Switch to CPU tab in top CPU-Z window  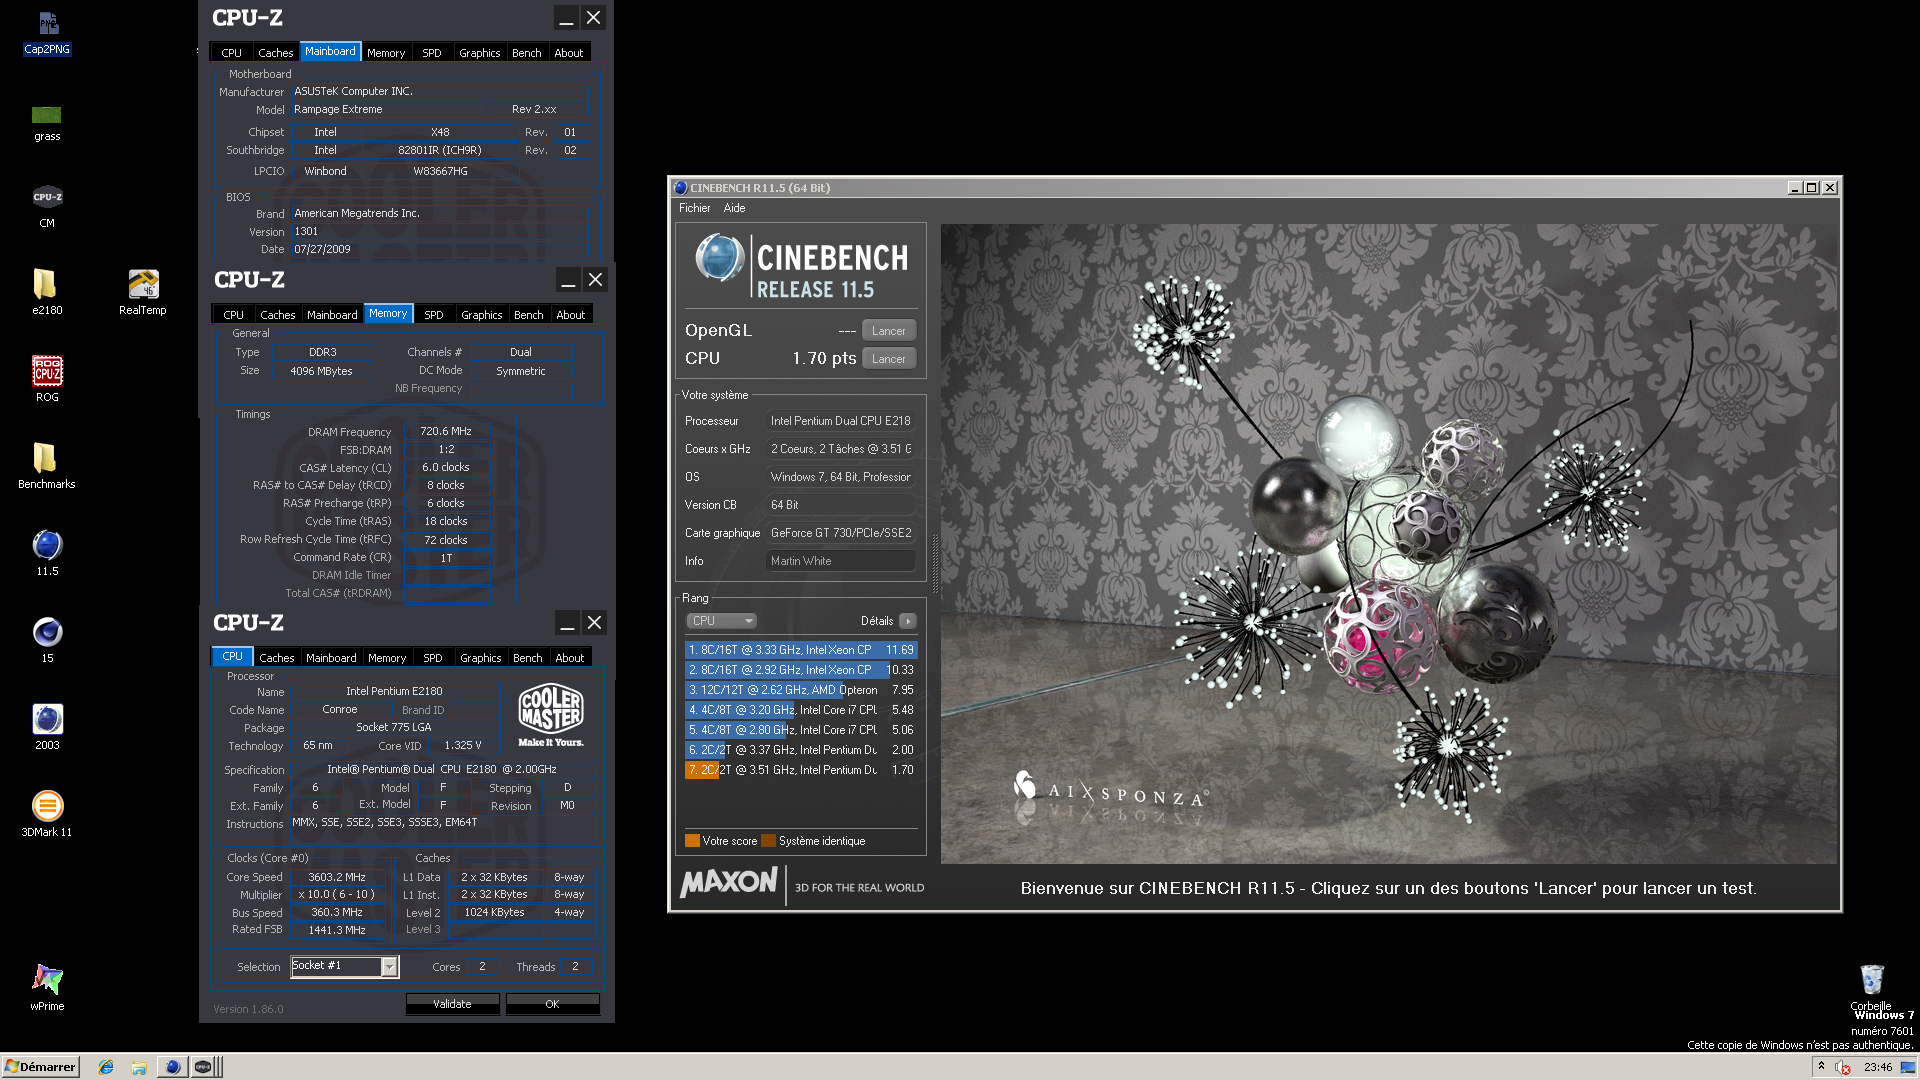coord(232,53)
